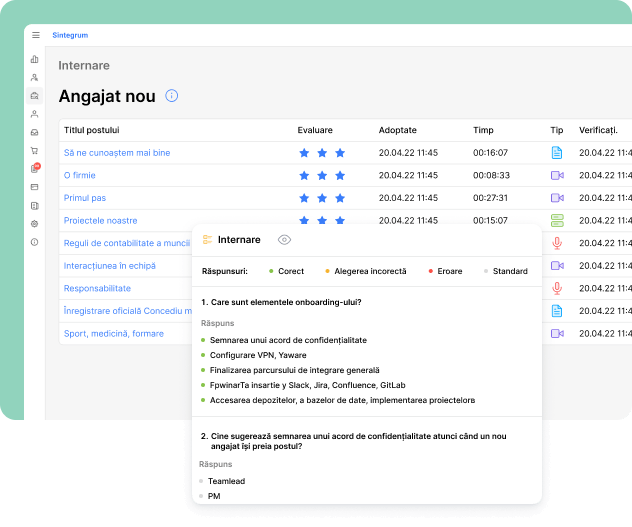Select the Teamlead answer option

tap(225, 481)
